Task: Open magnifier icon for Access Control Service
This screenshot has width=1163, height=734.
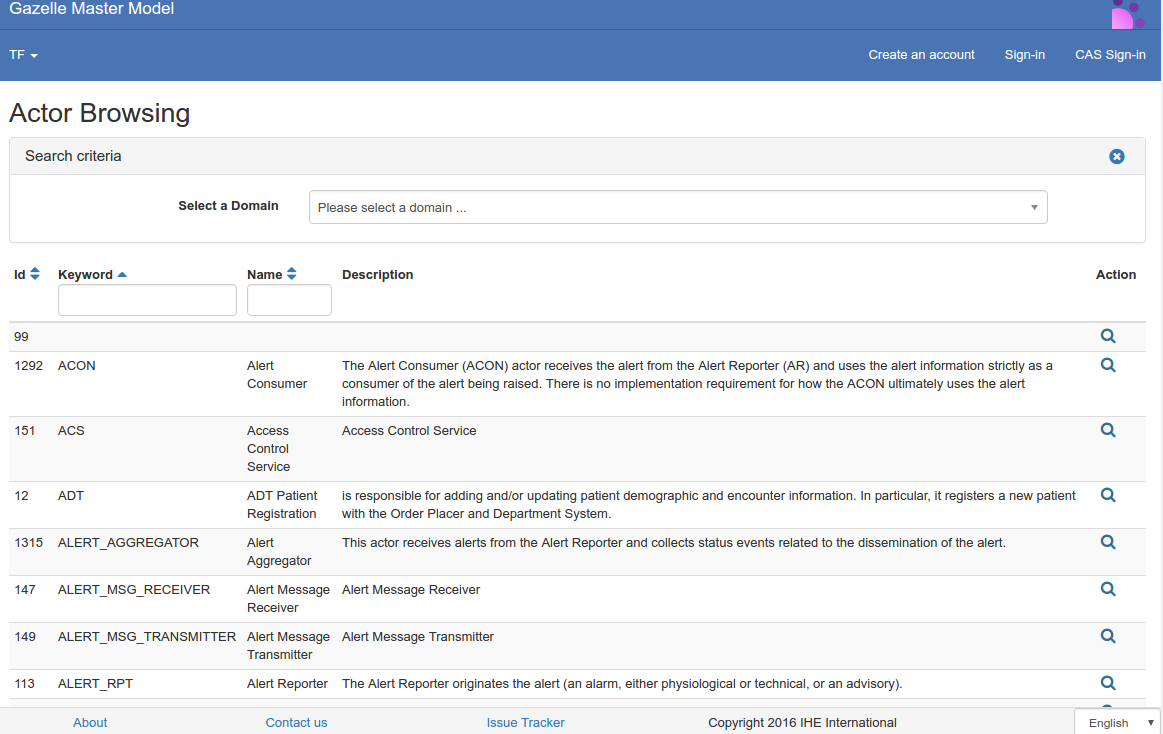Action: 1107,431
